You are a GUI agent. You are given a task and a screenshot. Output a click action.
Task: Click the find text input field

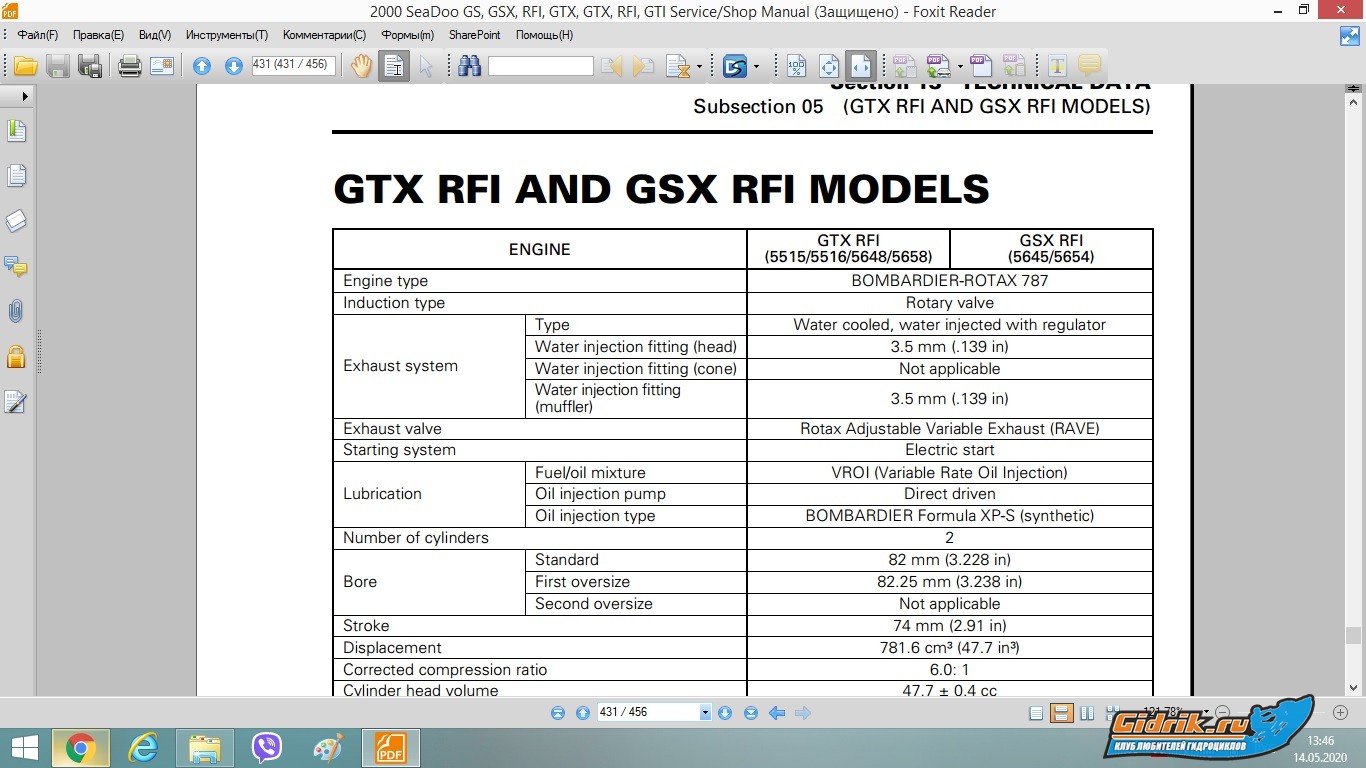point(540,67)
